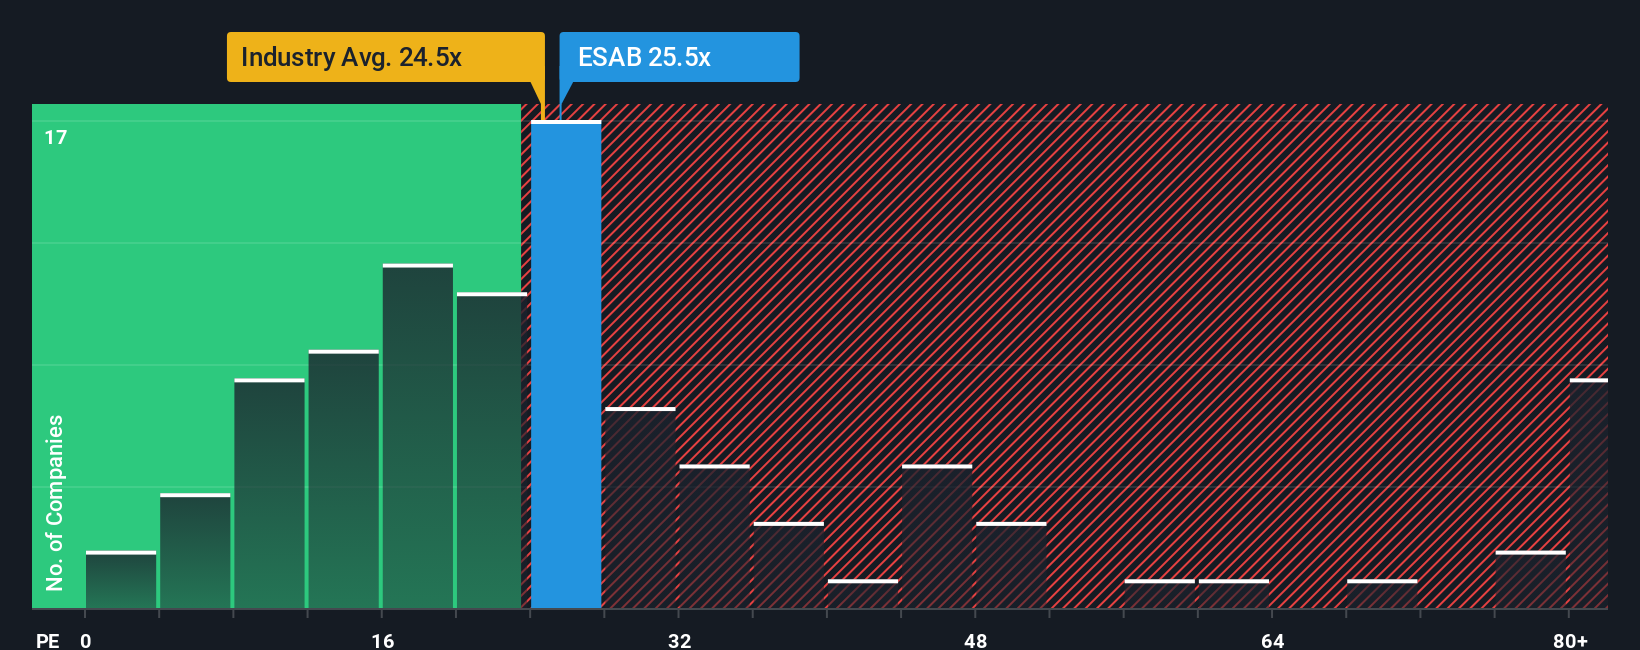Click the tallest green bar near 16
The height and width of the screenshot is (650, 1640).
pyautogui.click(x=418, y=436)
